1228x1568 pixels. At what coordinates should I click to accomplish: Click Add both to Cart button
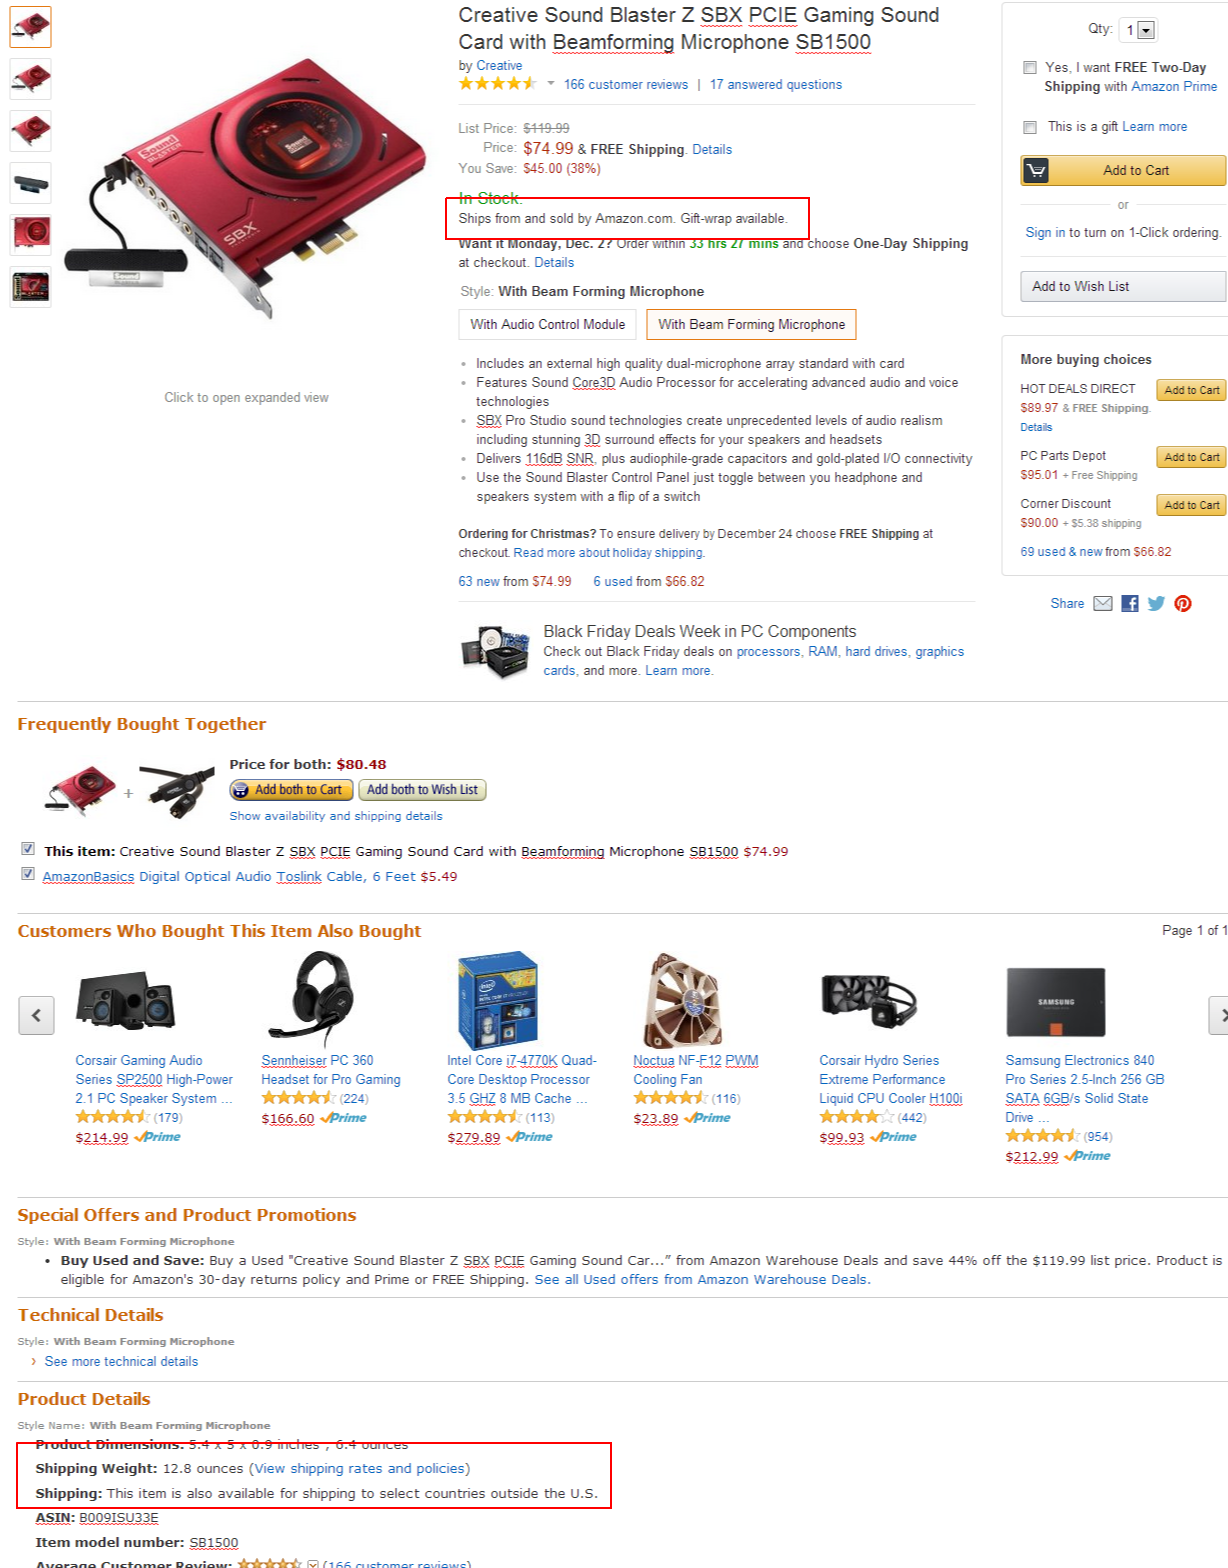291,790
